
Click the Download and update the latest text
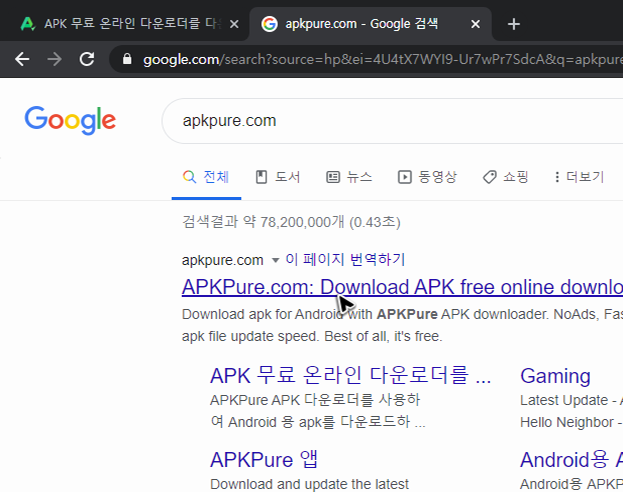click(309, 484)
